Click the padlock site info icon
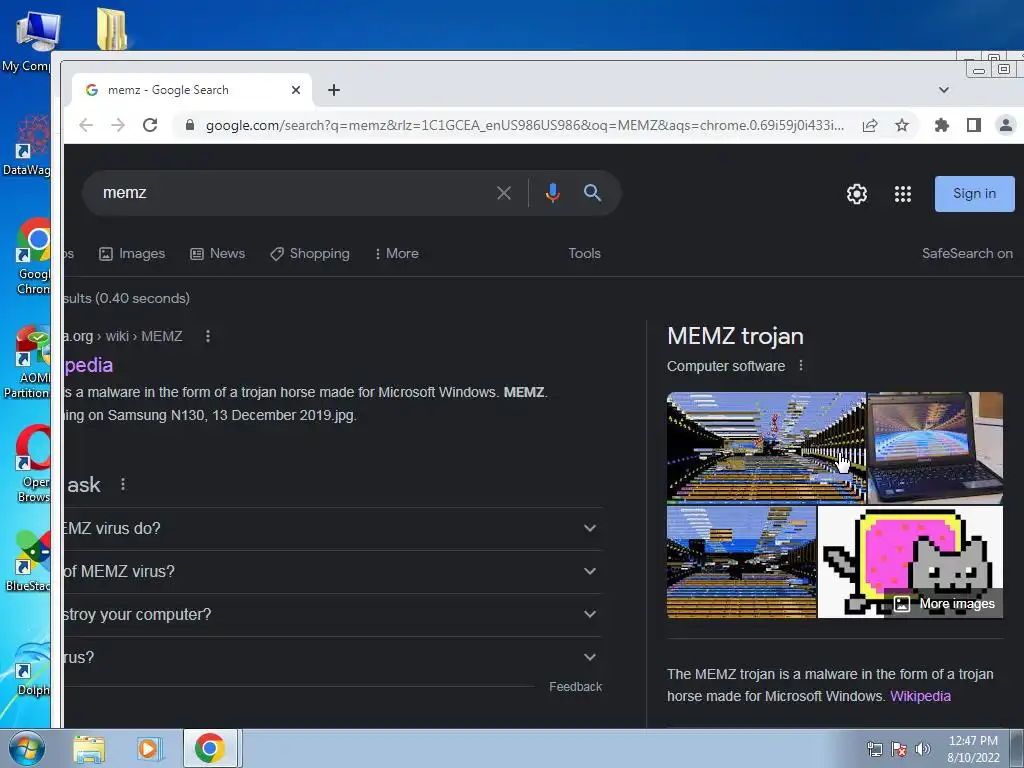The image size is (1024, 768). tap(189, 125)
